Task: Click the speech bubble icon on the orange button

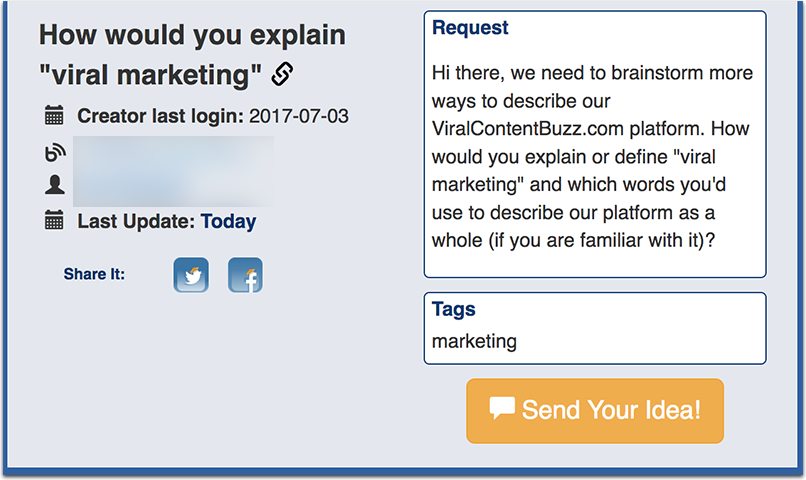Action: tap(502, 408)
